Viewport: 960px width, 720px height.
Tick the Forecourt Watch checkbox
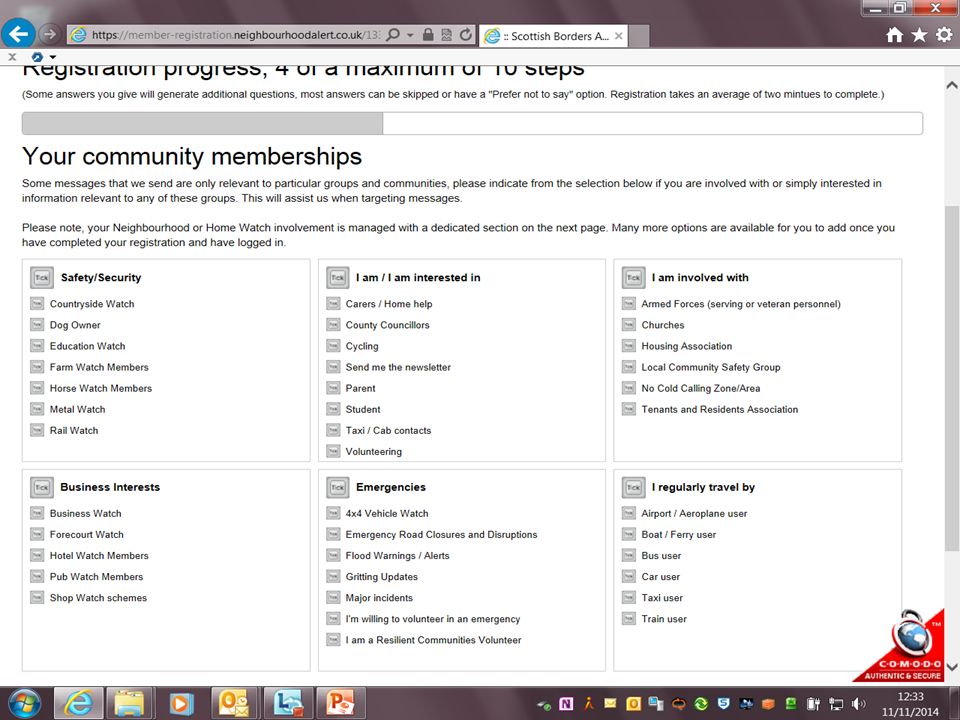(x=37, y=534)
